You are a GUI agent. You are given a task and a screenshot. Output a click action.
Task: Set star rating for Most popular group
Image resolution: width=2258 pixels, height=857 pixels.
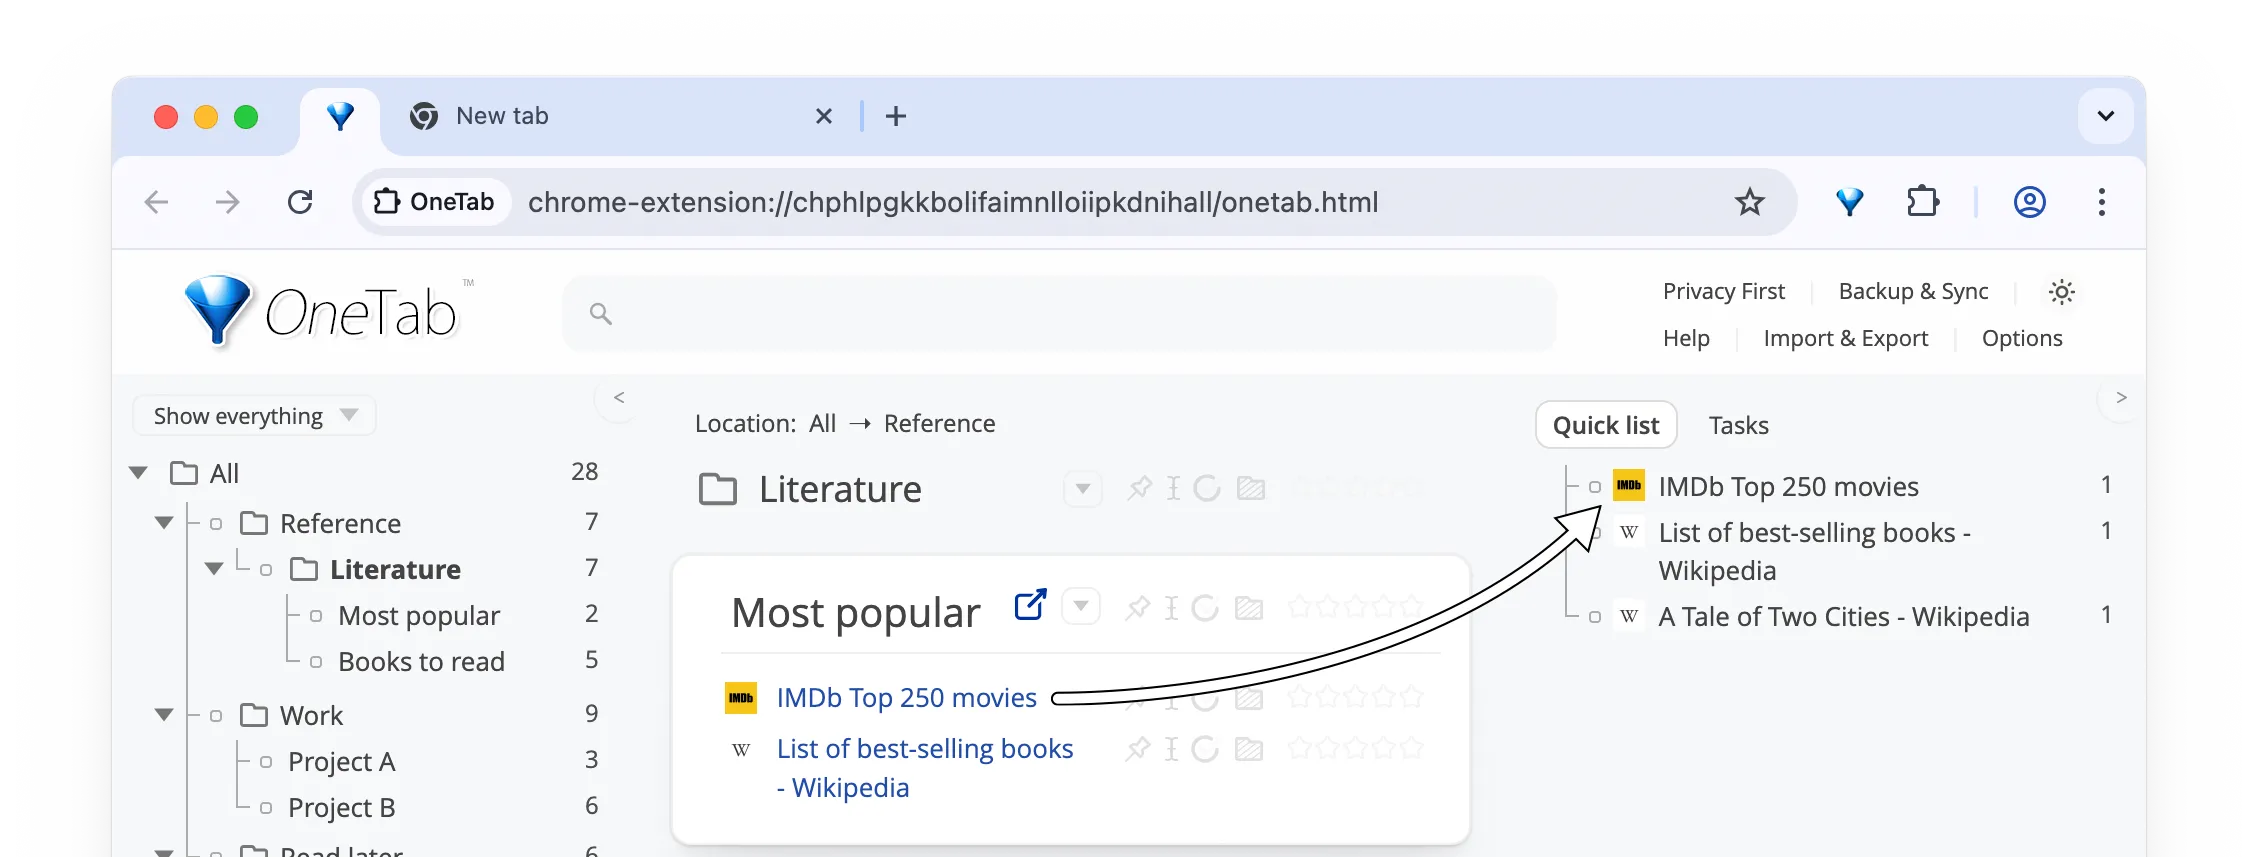1355,607
